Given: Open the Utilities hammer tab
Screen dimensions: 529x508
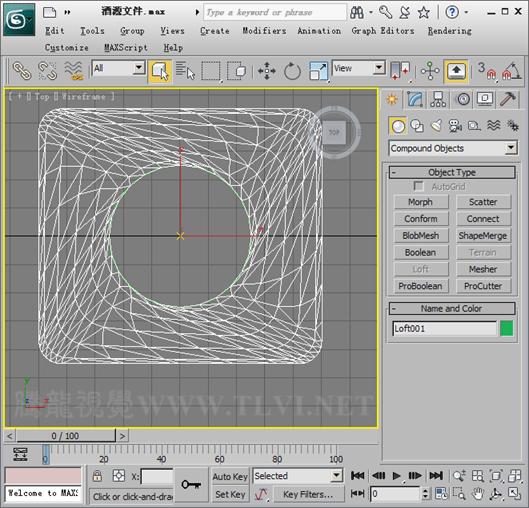Looking at the screenshot, I should tap(507, 99).
